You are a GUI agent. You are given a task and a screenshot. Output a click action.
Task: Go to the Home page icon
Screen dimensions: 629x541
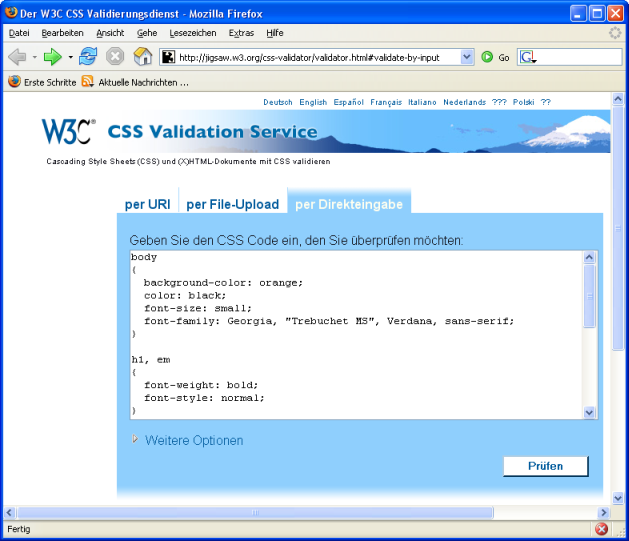click(x=143, y=57)
